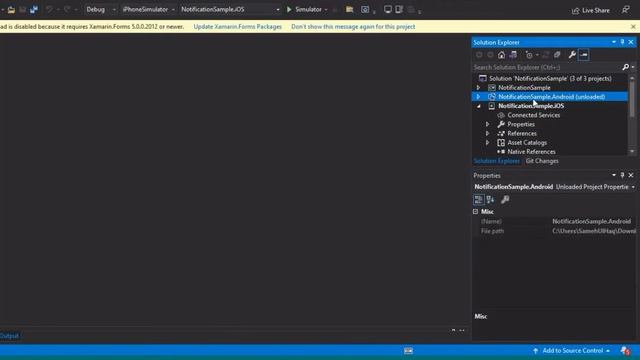The width and height of the screenshot is (640, 360).
Task: Click the File path property value
Action: click(593, 231)
